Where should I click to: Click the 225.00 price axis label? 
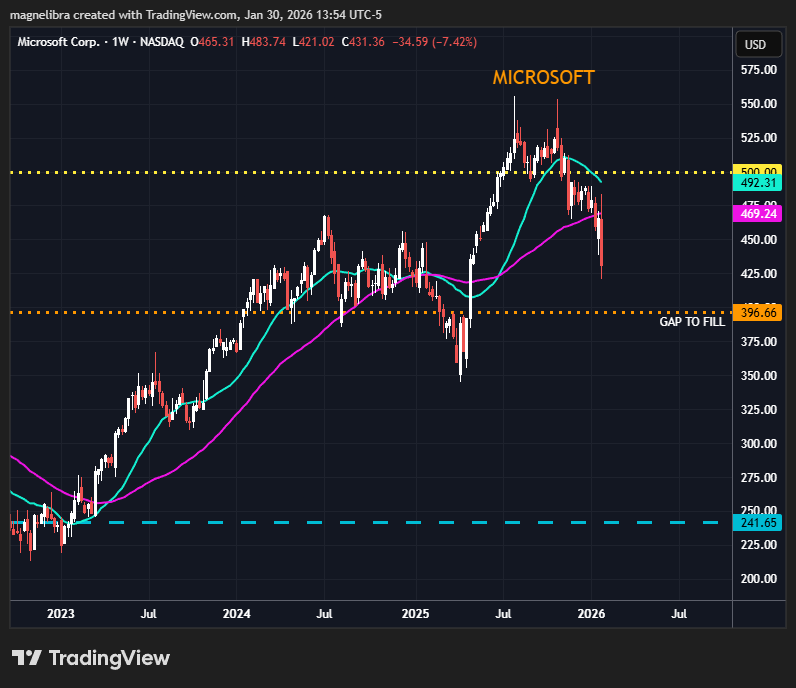click(x=758, y=545)
